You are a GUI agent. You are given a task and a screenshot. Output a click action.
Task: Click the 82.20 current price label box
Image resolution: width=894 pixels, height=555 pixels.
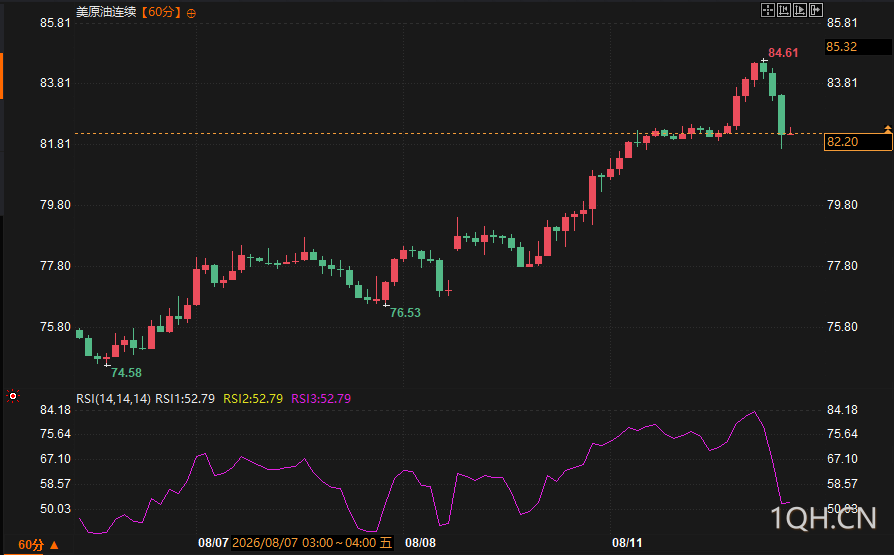coord(858,141)
